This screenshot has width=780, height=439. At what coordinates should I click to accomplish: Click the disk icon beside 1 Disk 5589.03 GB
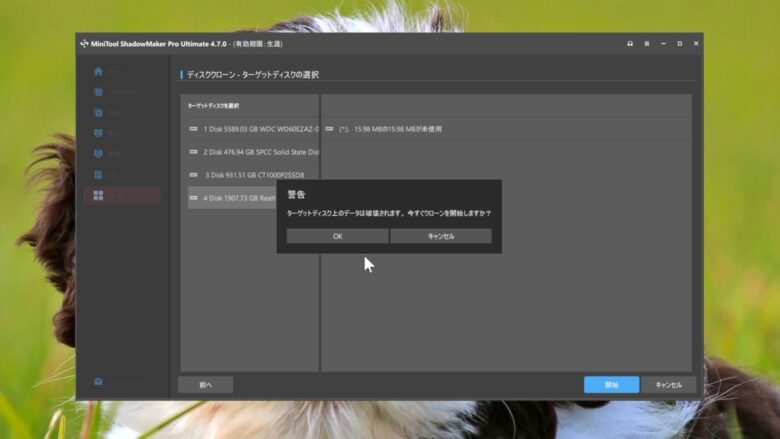[194, 129]
